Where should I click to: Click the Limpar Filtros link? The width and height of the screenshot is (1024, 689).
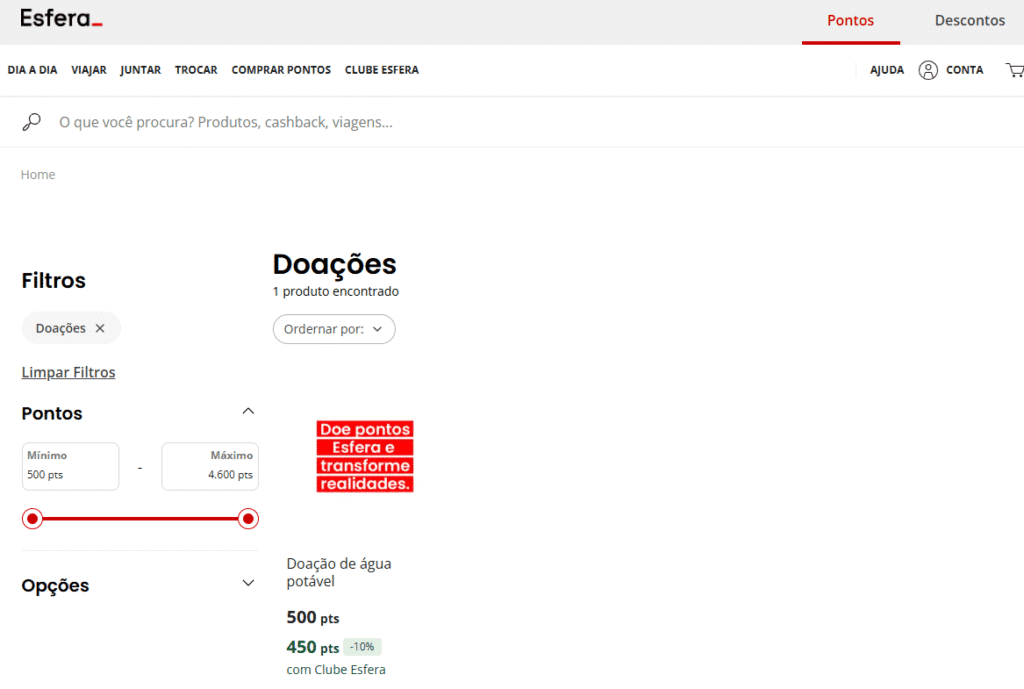(x=68, y=372)
